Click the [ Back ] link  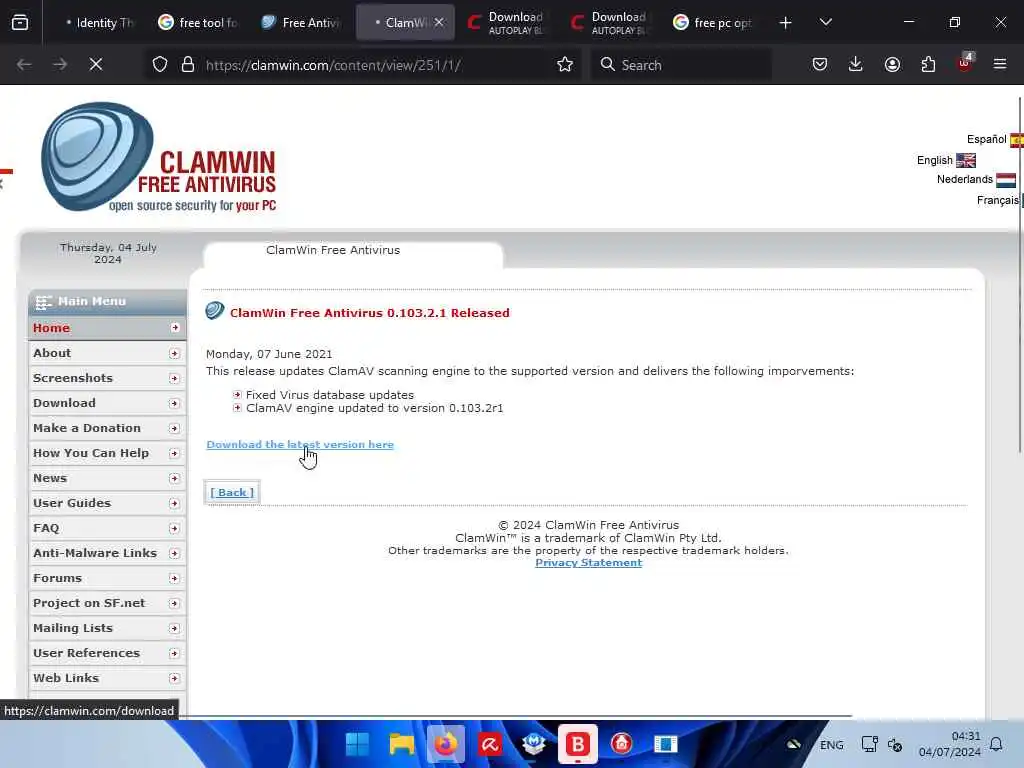coord(232,492)
